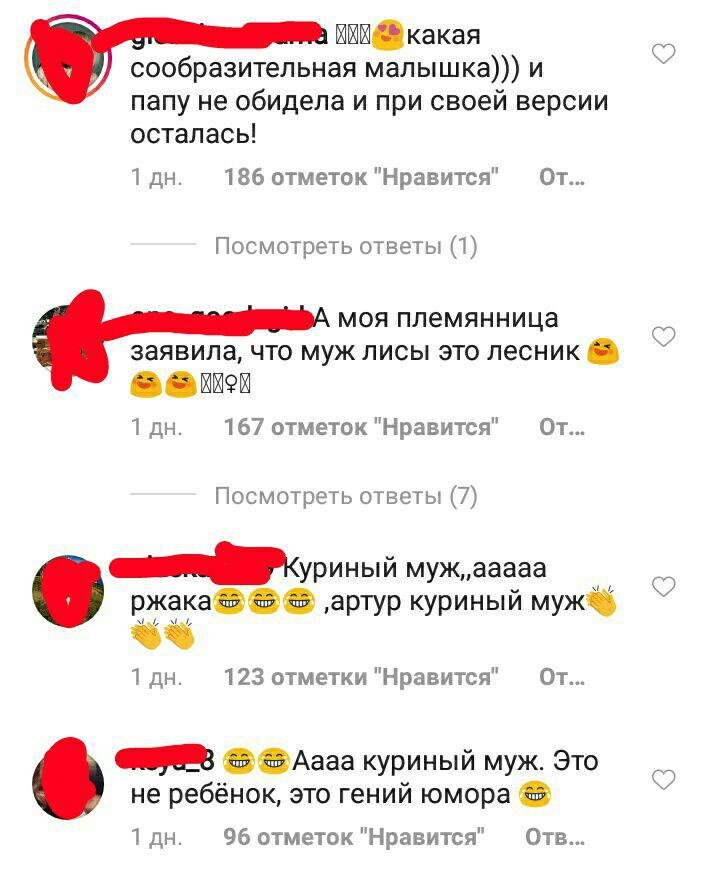The image size is (720, 887).
Task: Tap heart on 'гений юмора' comment
Action: [663, 780]
